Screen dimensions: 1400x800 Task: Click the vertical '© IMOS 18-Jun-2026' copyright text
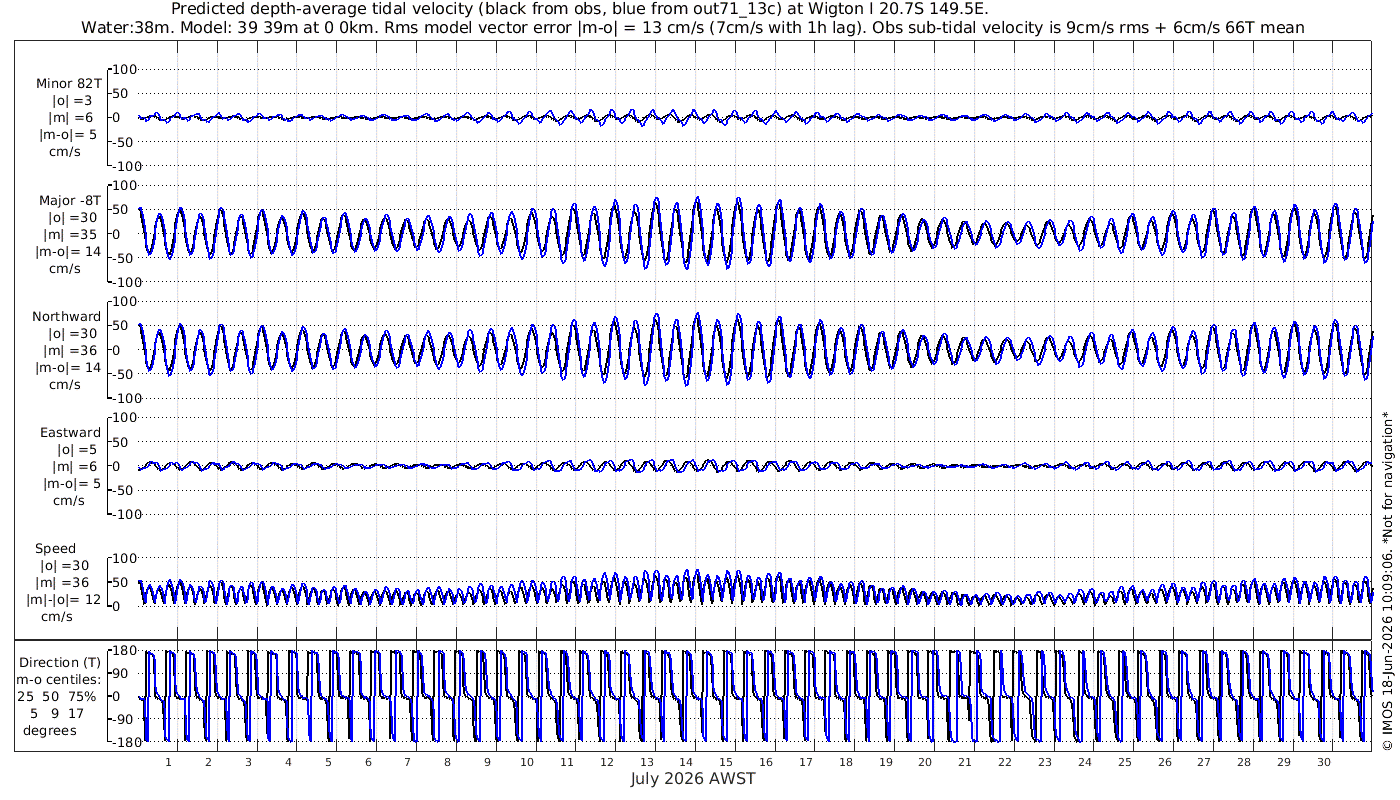click(1387, 580)
